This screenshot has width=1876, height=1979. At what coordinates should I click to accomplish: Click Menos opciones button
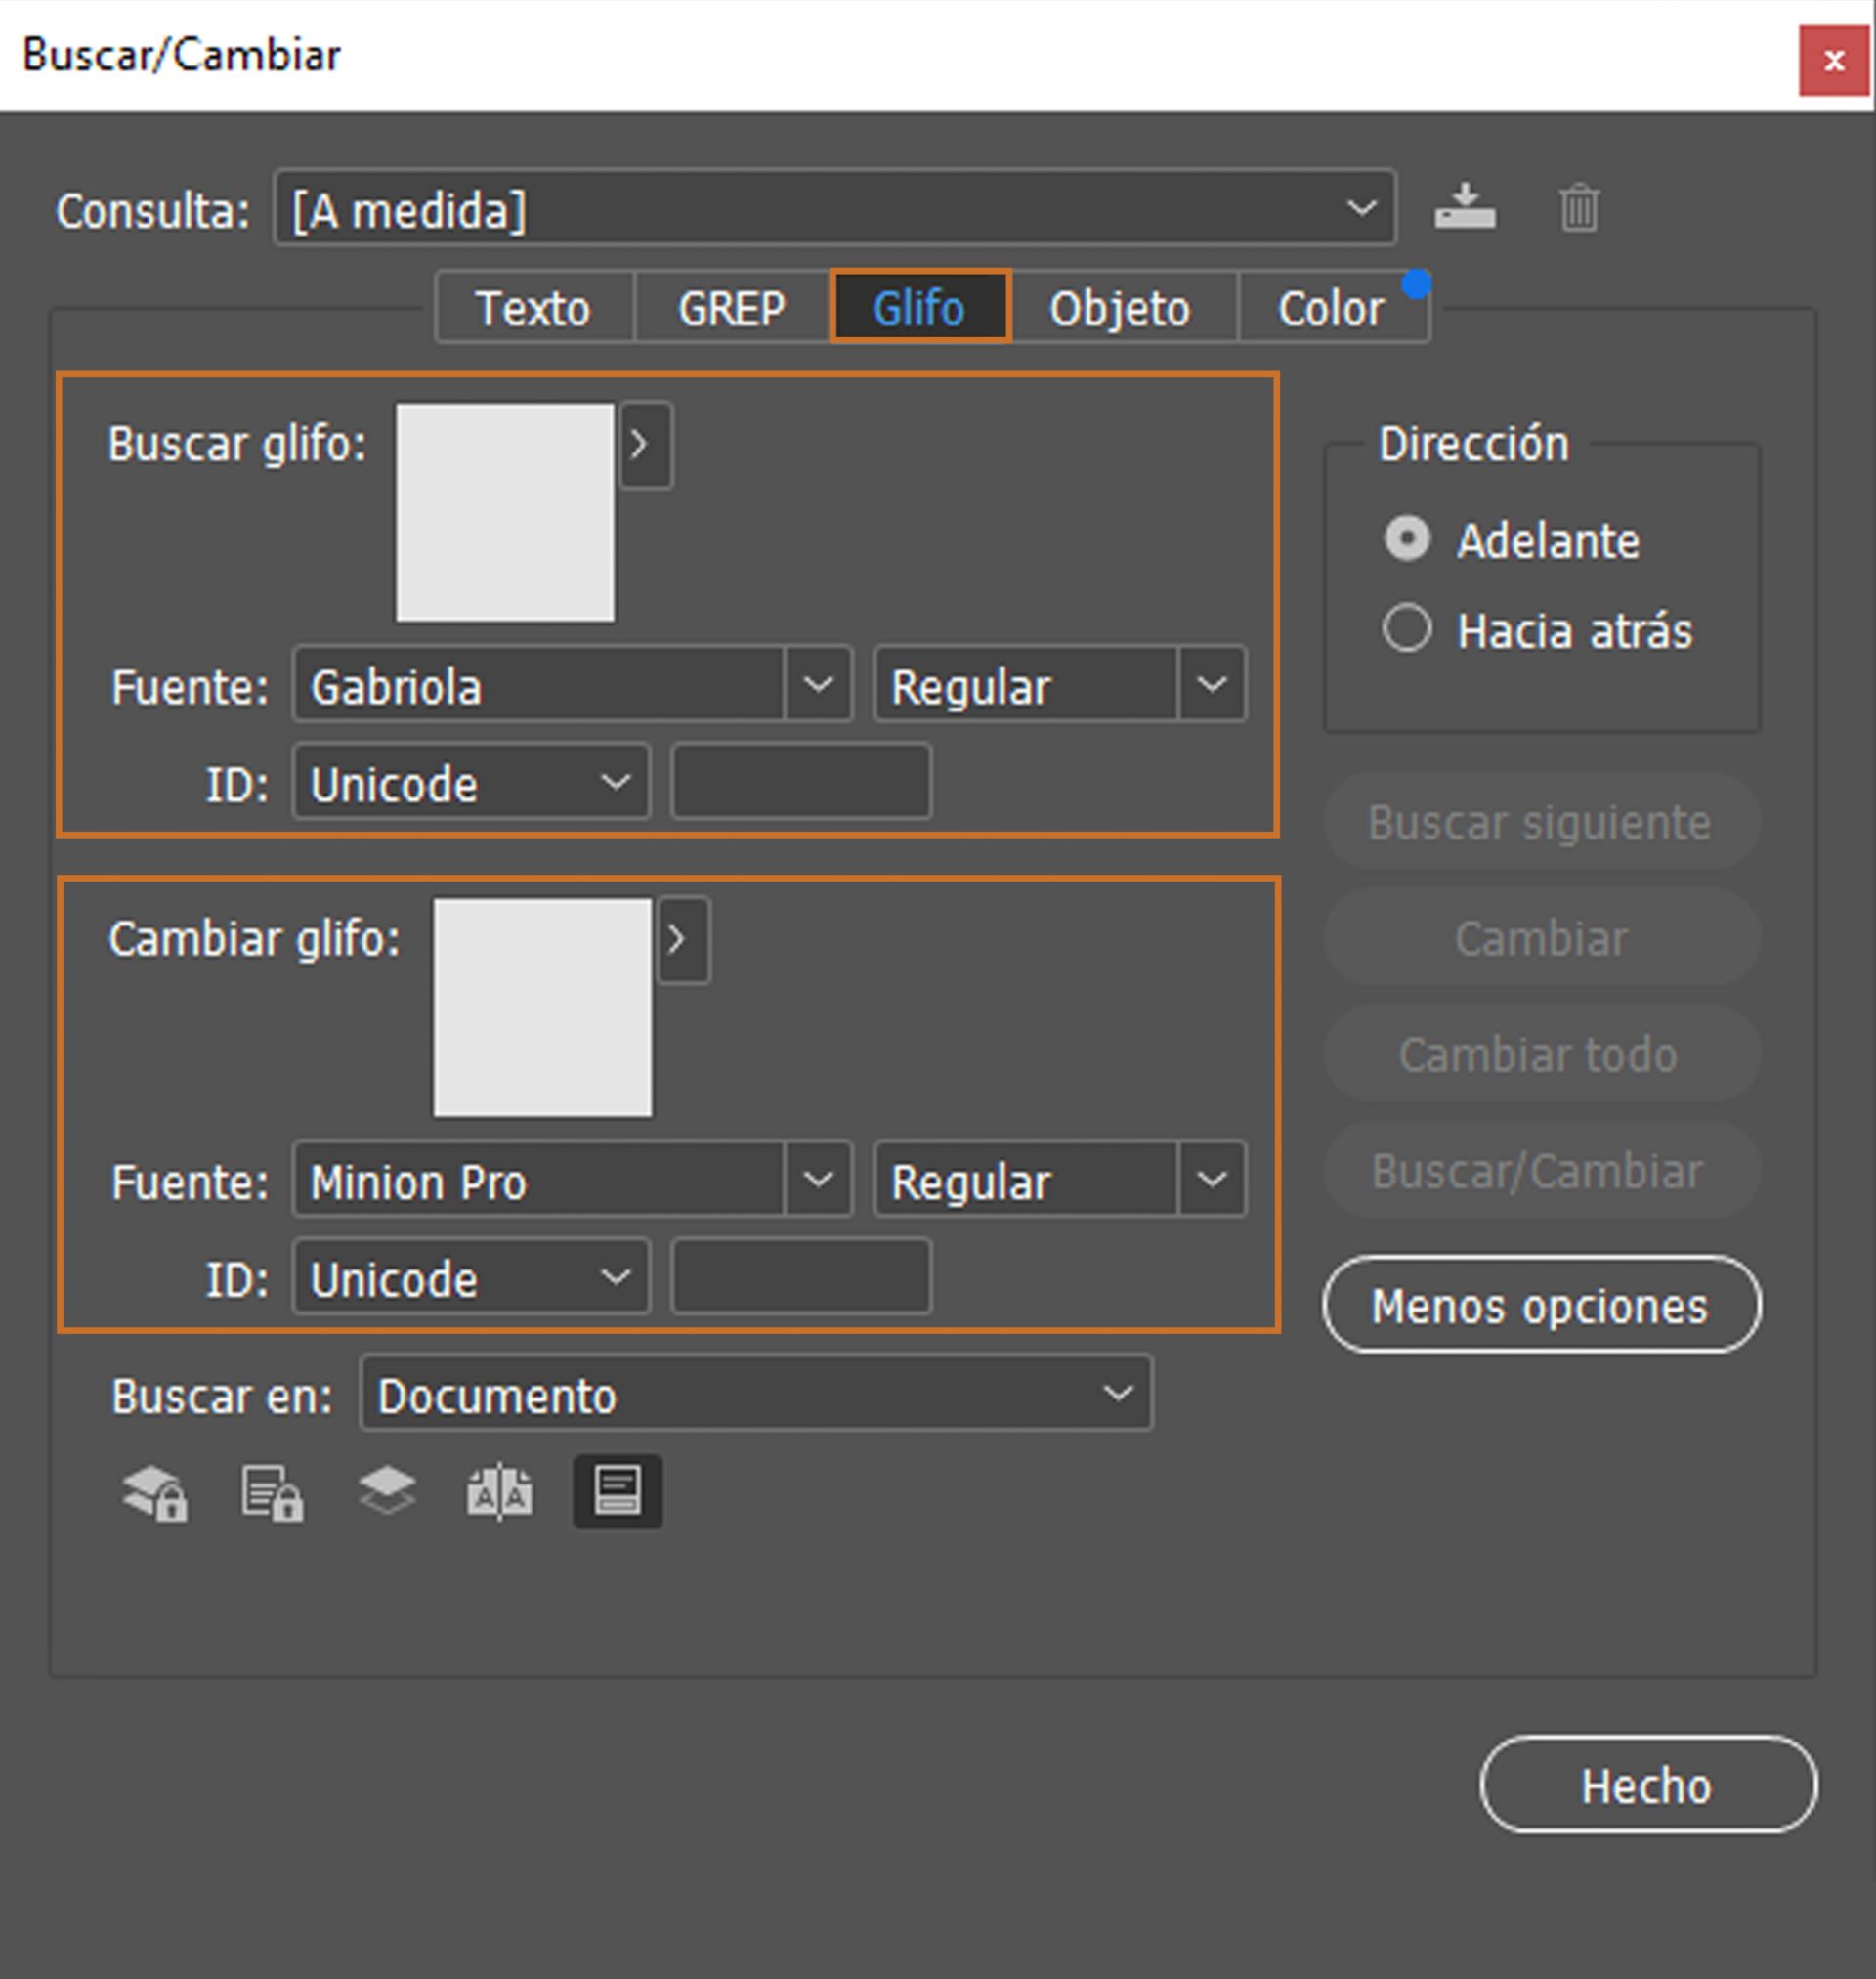(x=1540, y=1305)
